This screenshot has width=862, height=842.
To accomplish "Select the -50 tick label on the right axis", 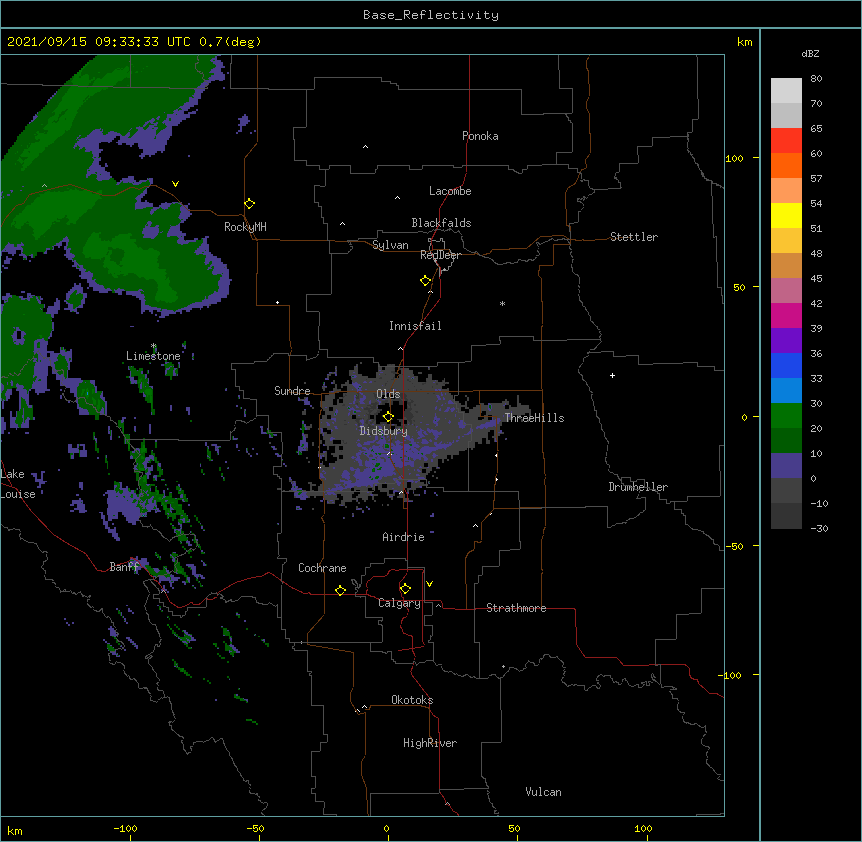I will tap(734, 546).
